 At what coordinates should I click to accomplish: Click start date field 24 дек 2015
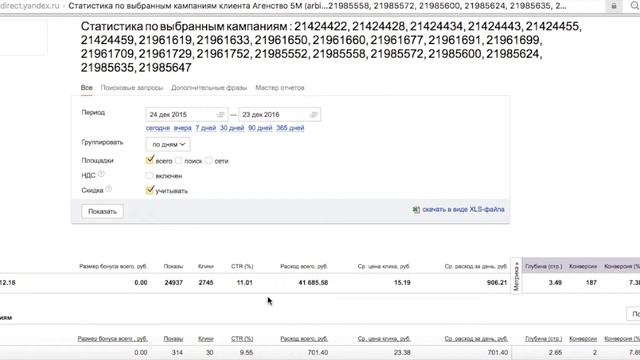click(187, 115)
